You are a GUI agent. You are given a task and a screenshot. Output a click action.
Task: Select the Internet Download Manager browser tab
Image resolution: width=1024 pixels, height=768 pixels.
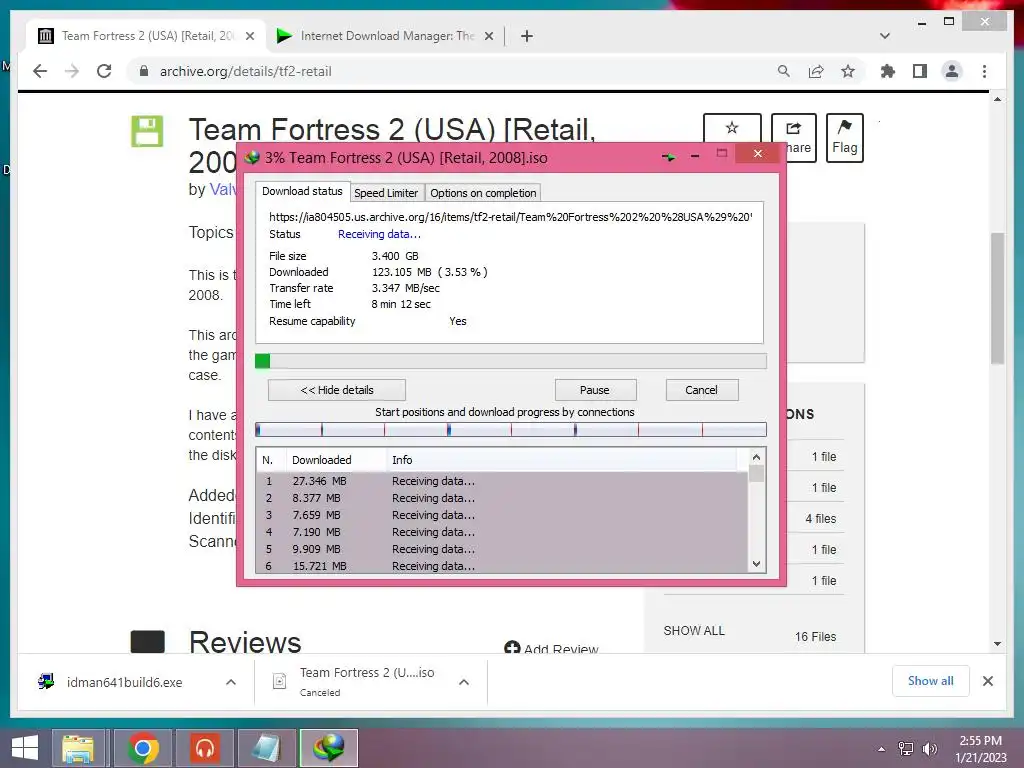click(386, 36)
